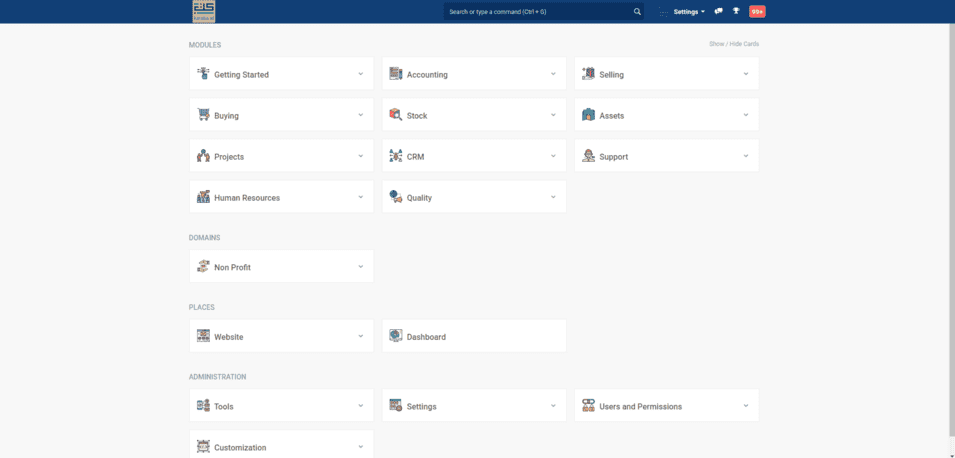Click the Website card icon
The width and height of the screenshot is (955, 458).
coord(203,336)
